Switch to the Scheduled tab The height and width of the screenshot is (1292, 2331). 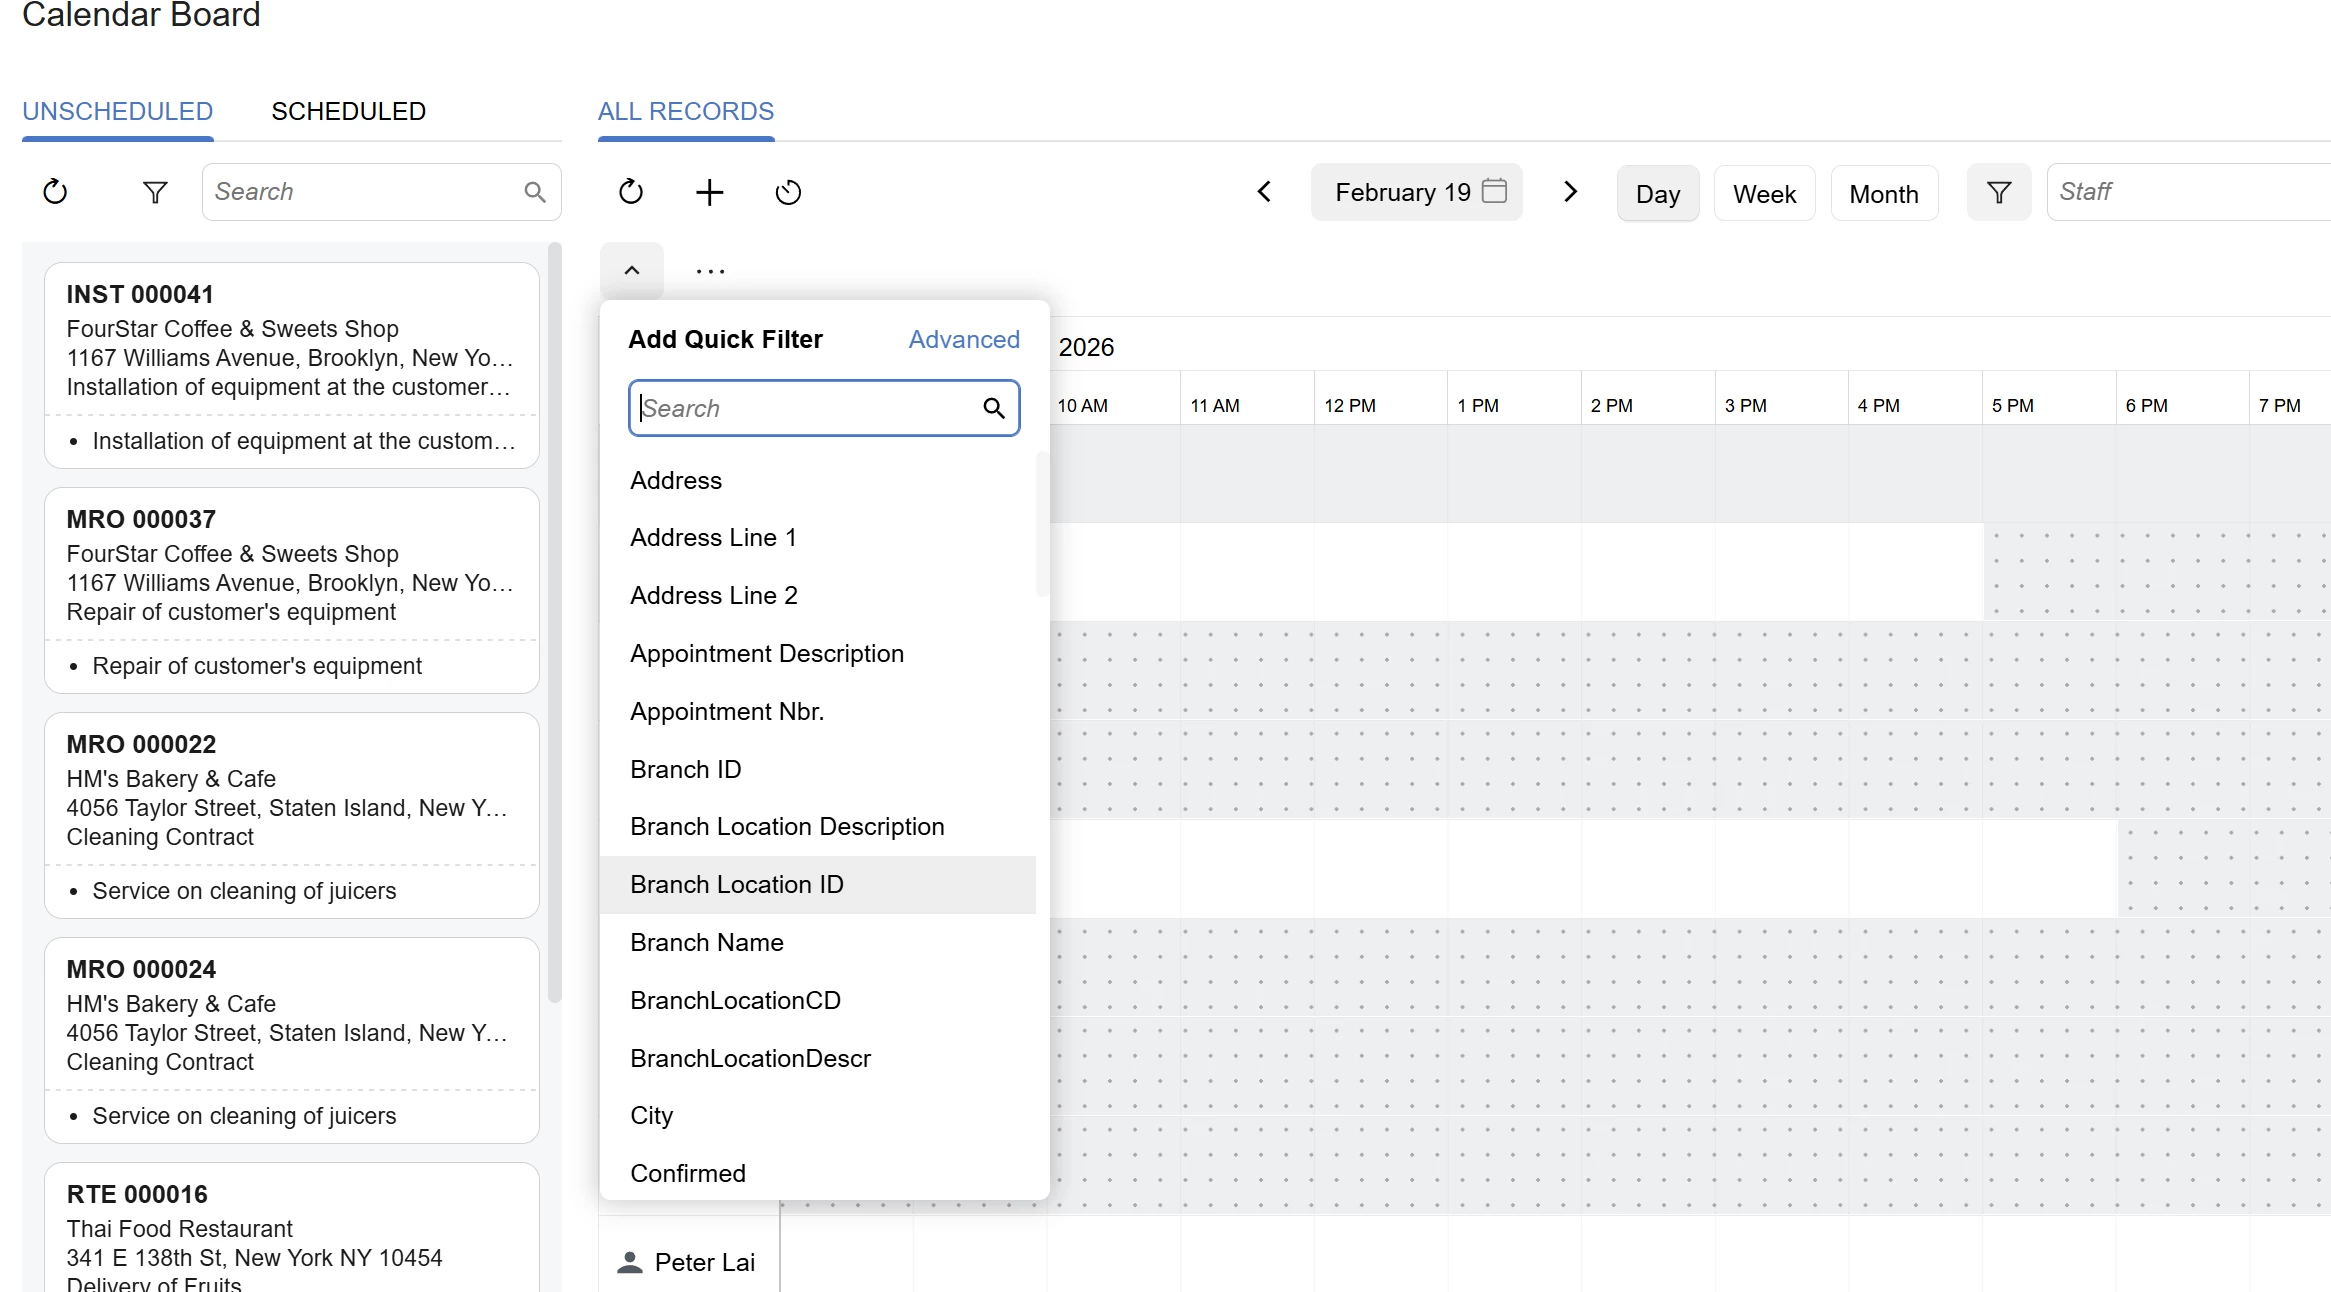348,111
